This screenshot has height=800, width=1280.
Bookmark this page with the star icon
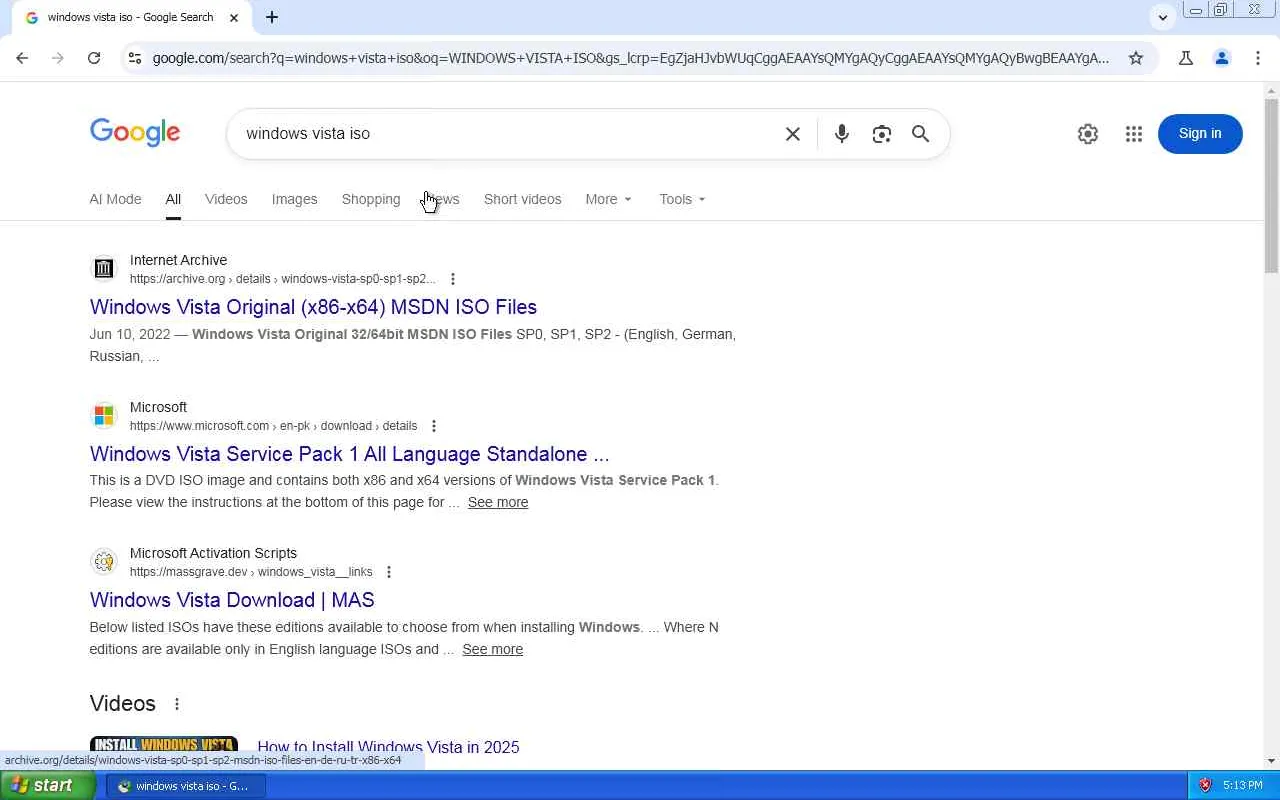1136,58
